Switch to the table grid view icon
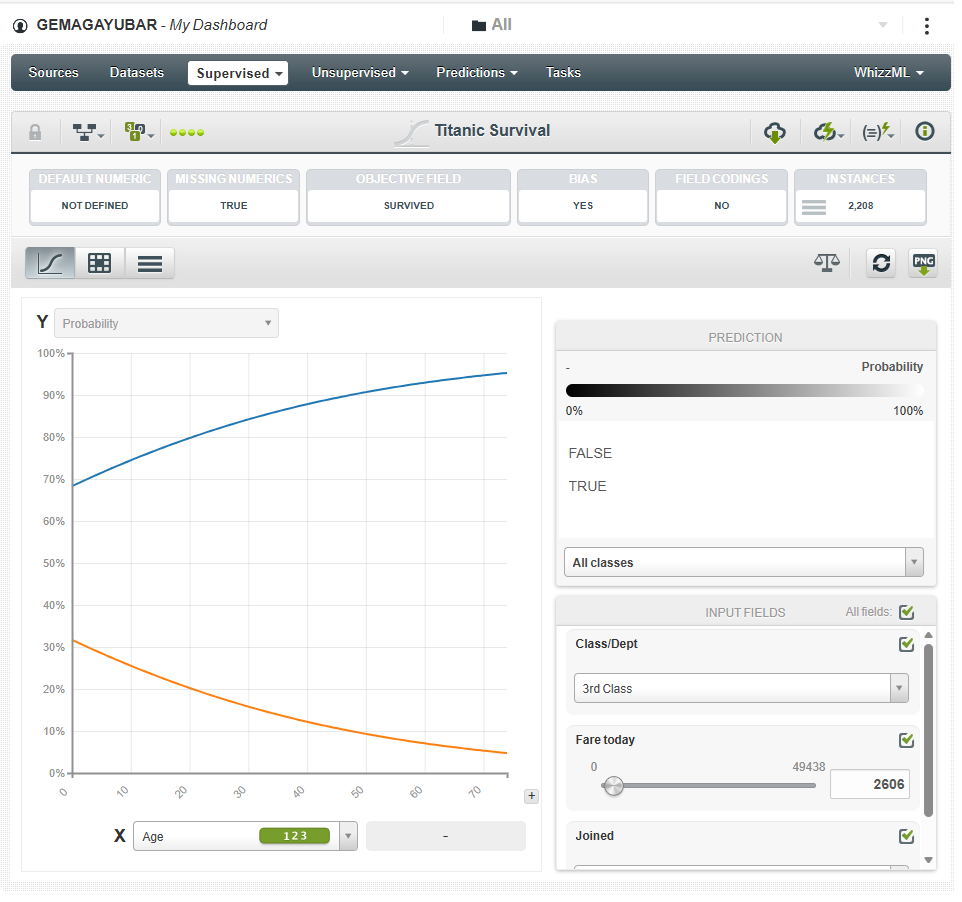This screenshot has width=962, height=902. click(x=100, y=263)
